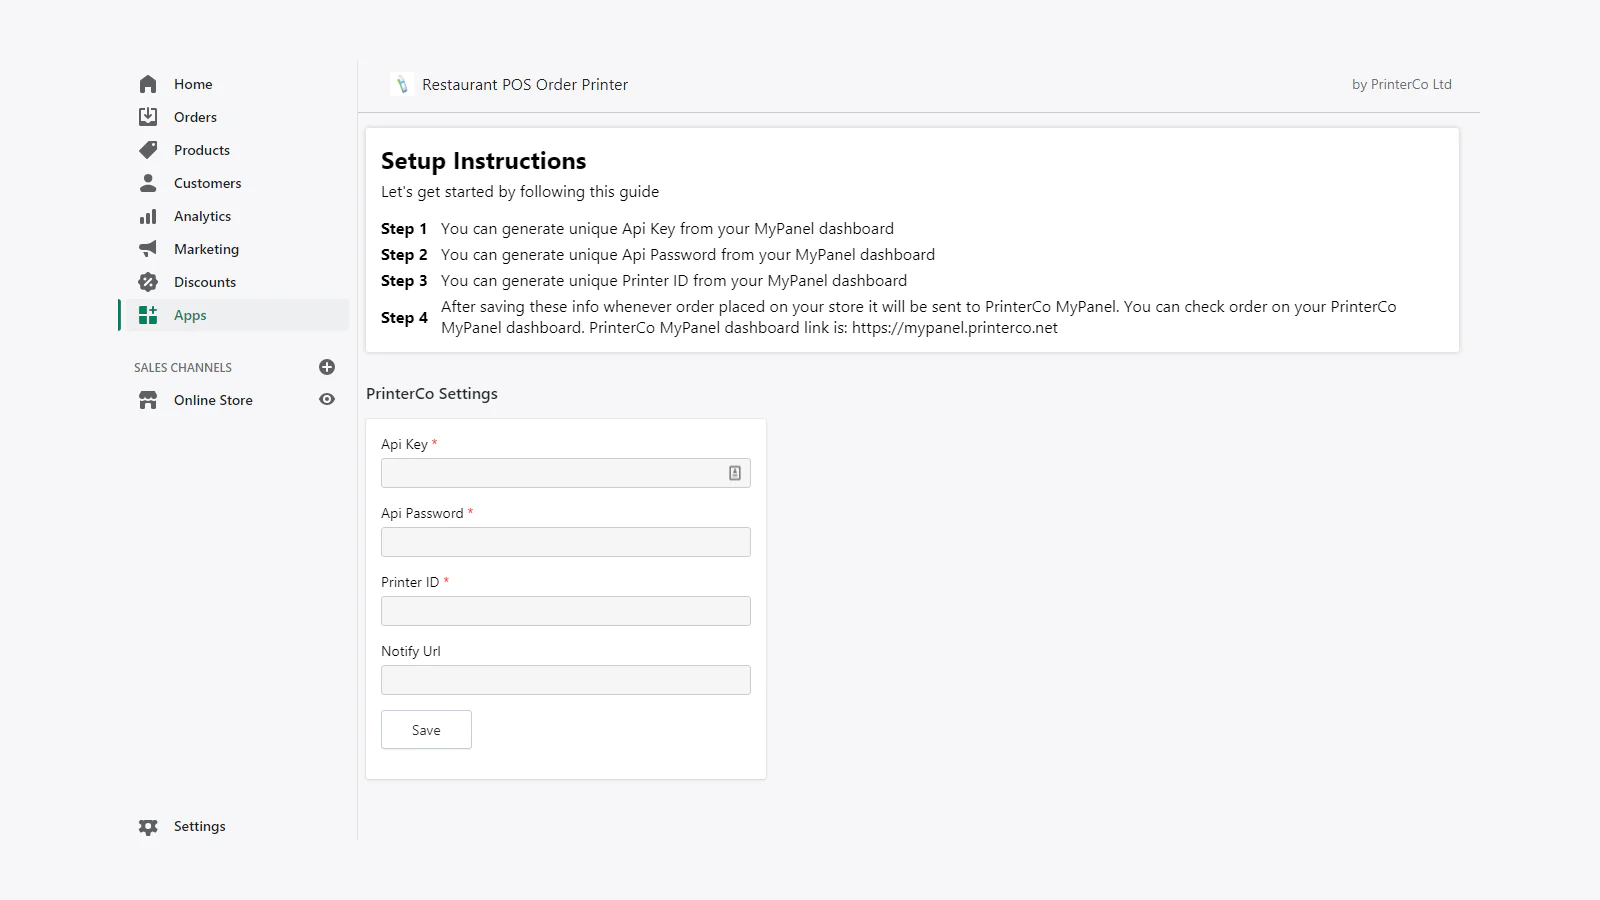View online store with eye icon
The width and height of the screenshot is (1600, 900).
pos(327,399)
